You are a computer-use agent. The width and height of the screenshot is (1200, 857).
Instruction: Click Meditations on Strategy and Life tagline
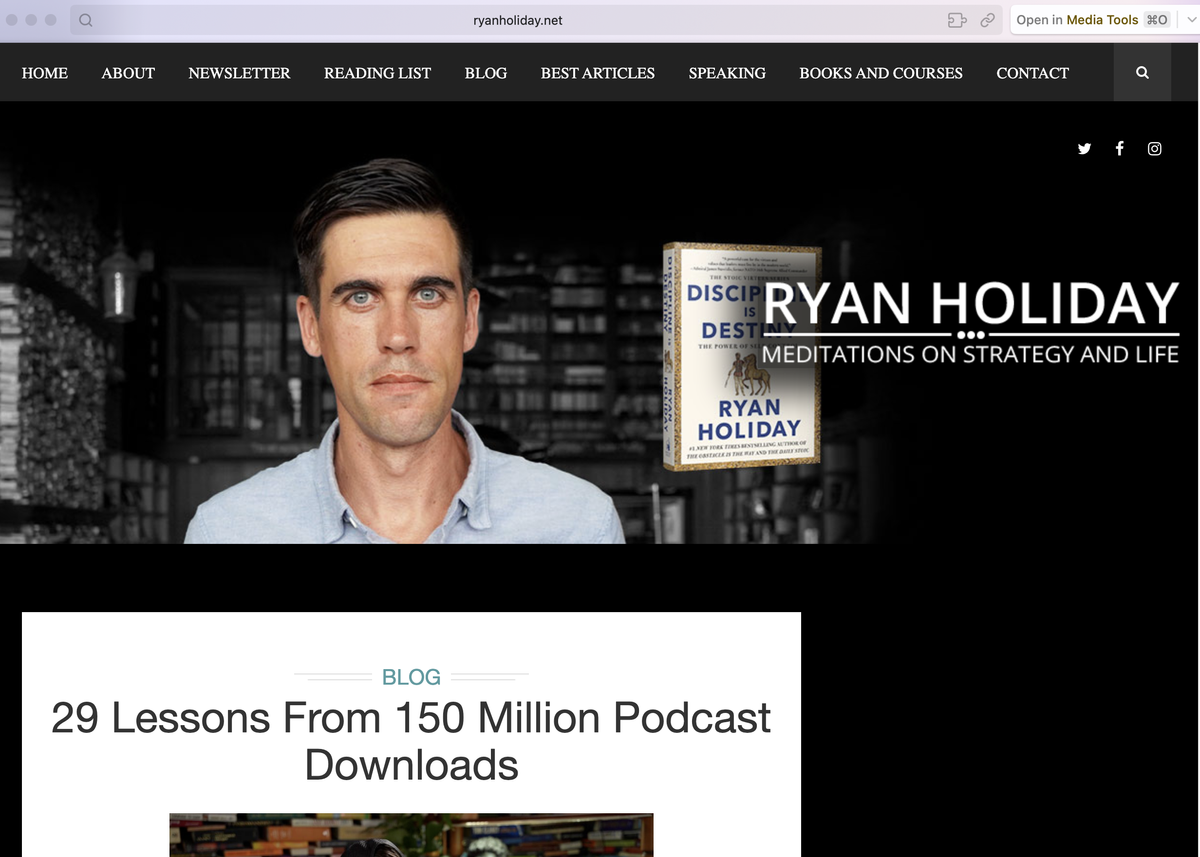coord(970,354)
